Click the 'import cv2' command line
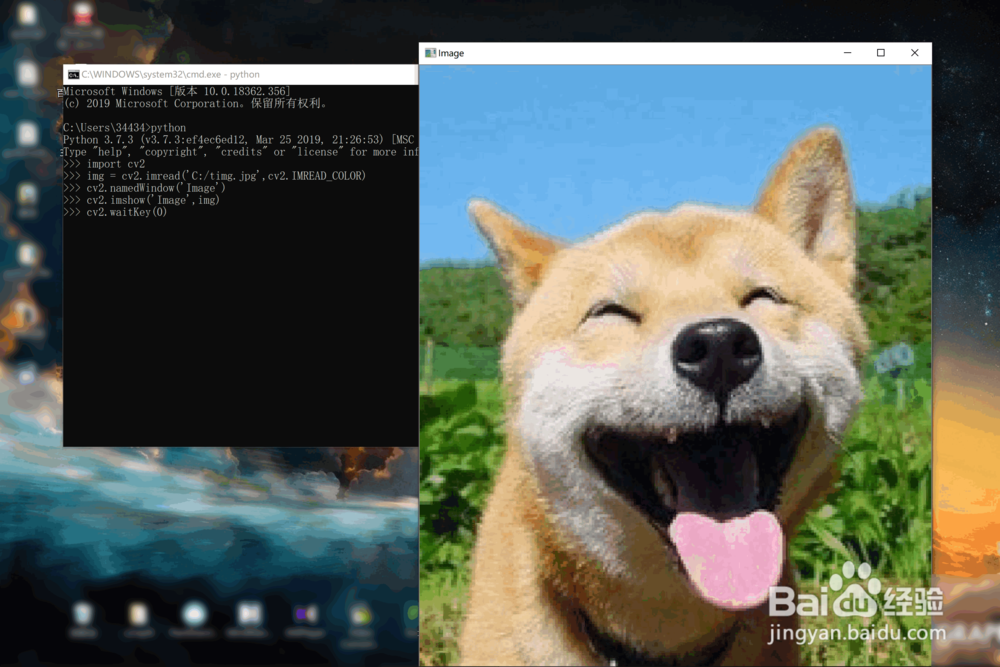This screenshot has height=667, width=1000. coord(104,165)
